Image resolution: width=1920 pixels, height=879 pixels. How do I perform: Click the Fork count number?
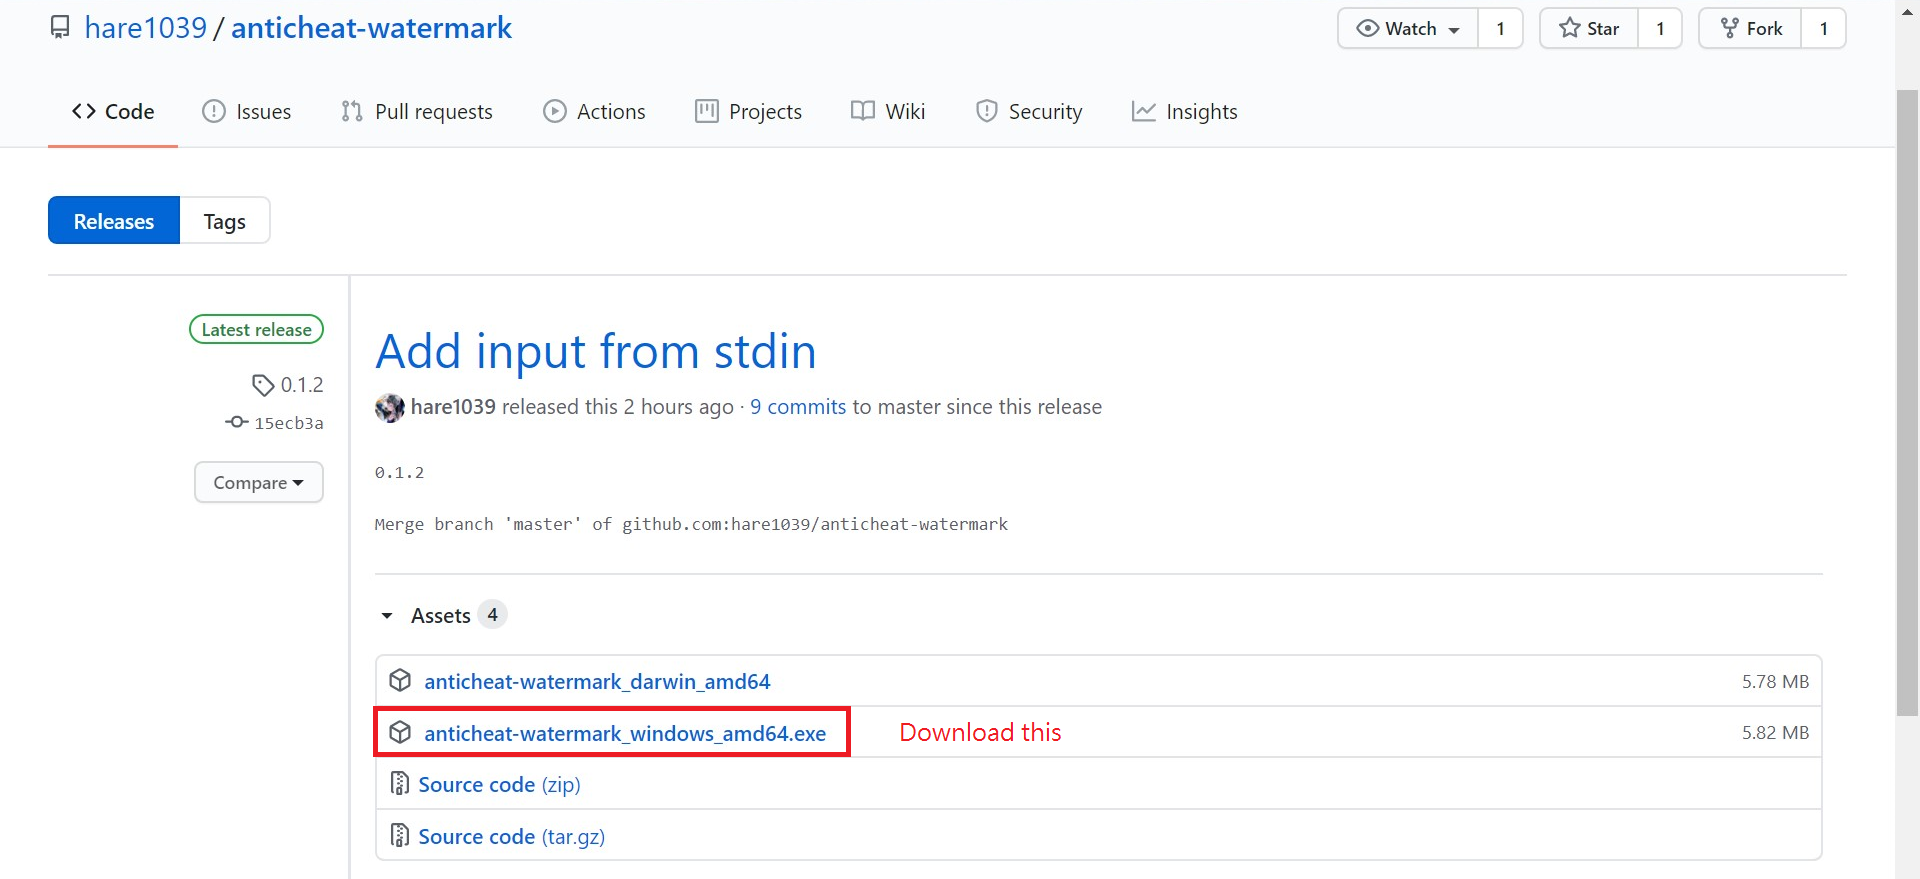1824,28
